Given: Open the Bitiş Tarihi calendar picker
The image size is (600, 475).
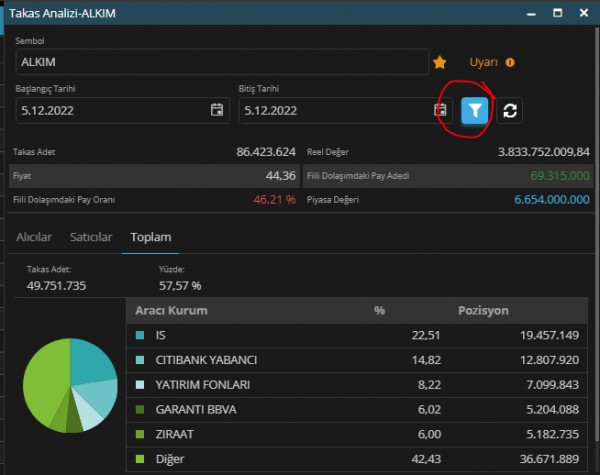Looking at the screenshot, I should coord(440,110).
